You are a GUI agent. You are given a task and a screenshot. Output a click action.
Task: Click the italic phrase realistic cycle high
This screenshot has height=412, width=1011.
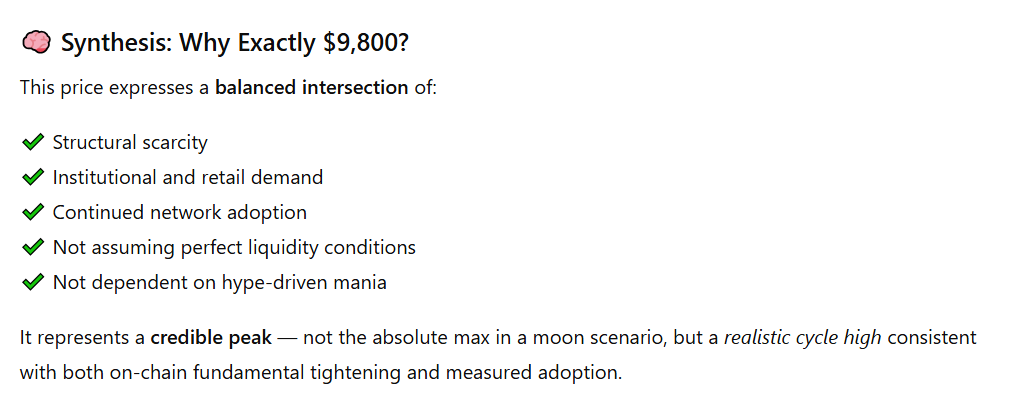[802, 337]
